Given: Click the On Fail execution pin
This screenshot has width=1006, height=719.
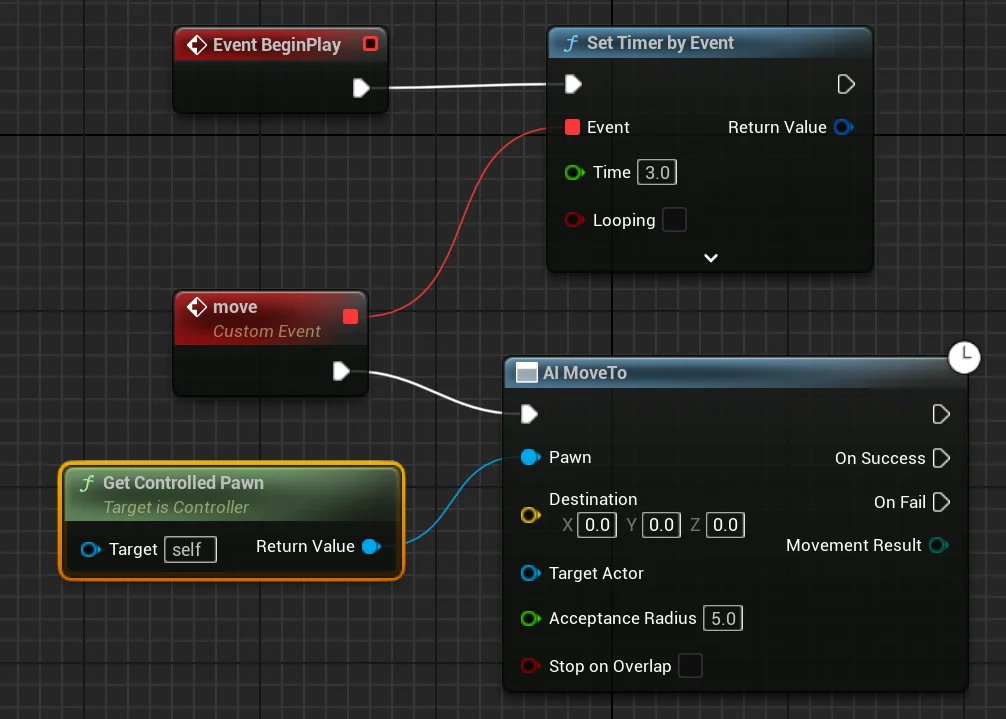Looking at the screenshot, I should 941,502.
